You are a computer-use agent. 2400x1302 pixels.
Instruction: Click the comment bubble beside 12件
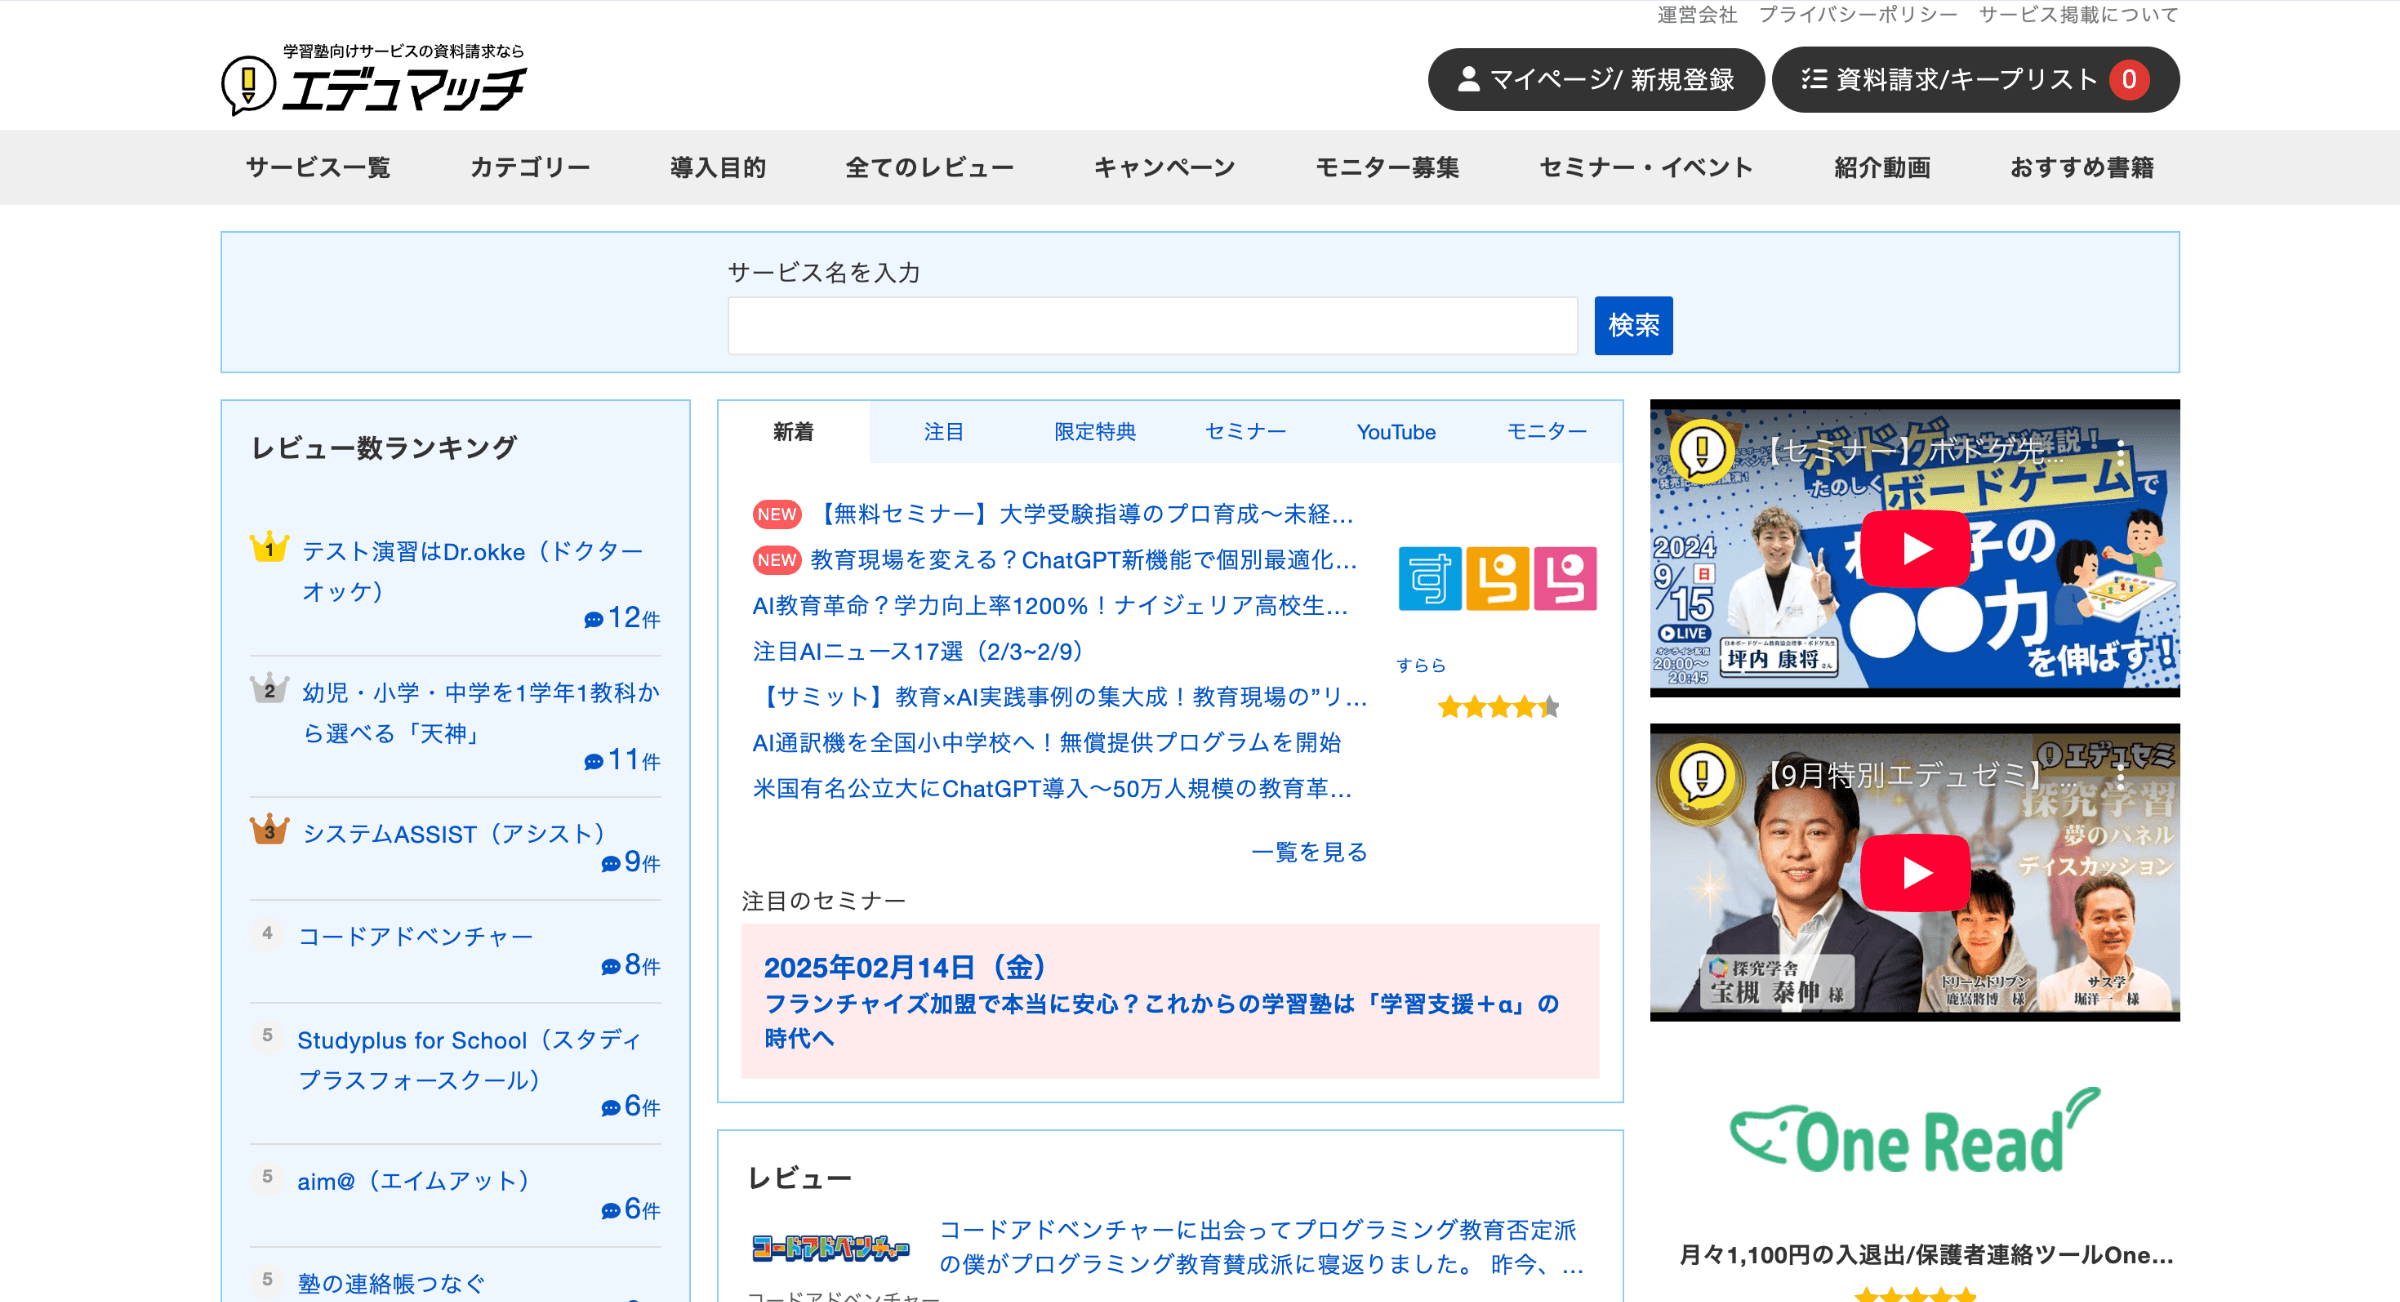(593, 618)
